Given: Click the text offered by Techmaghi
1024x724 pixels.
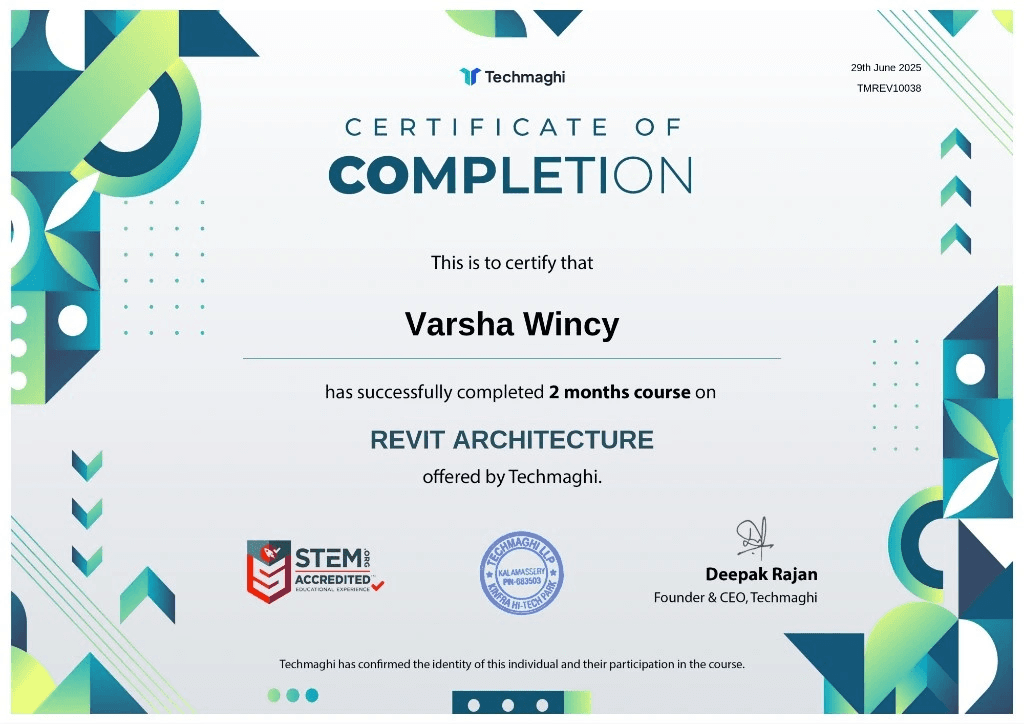Looking at the screenshot, I should (512, 477).
